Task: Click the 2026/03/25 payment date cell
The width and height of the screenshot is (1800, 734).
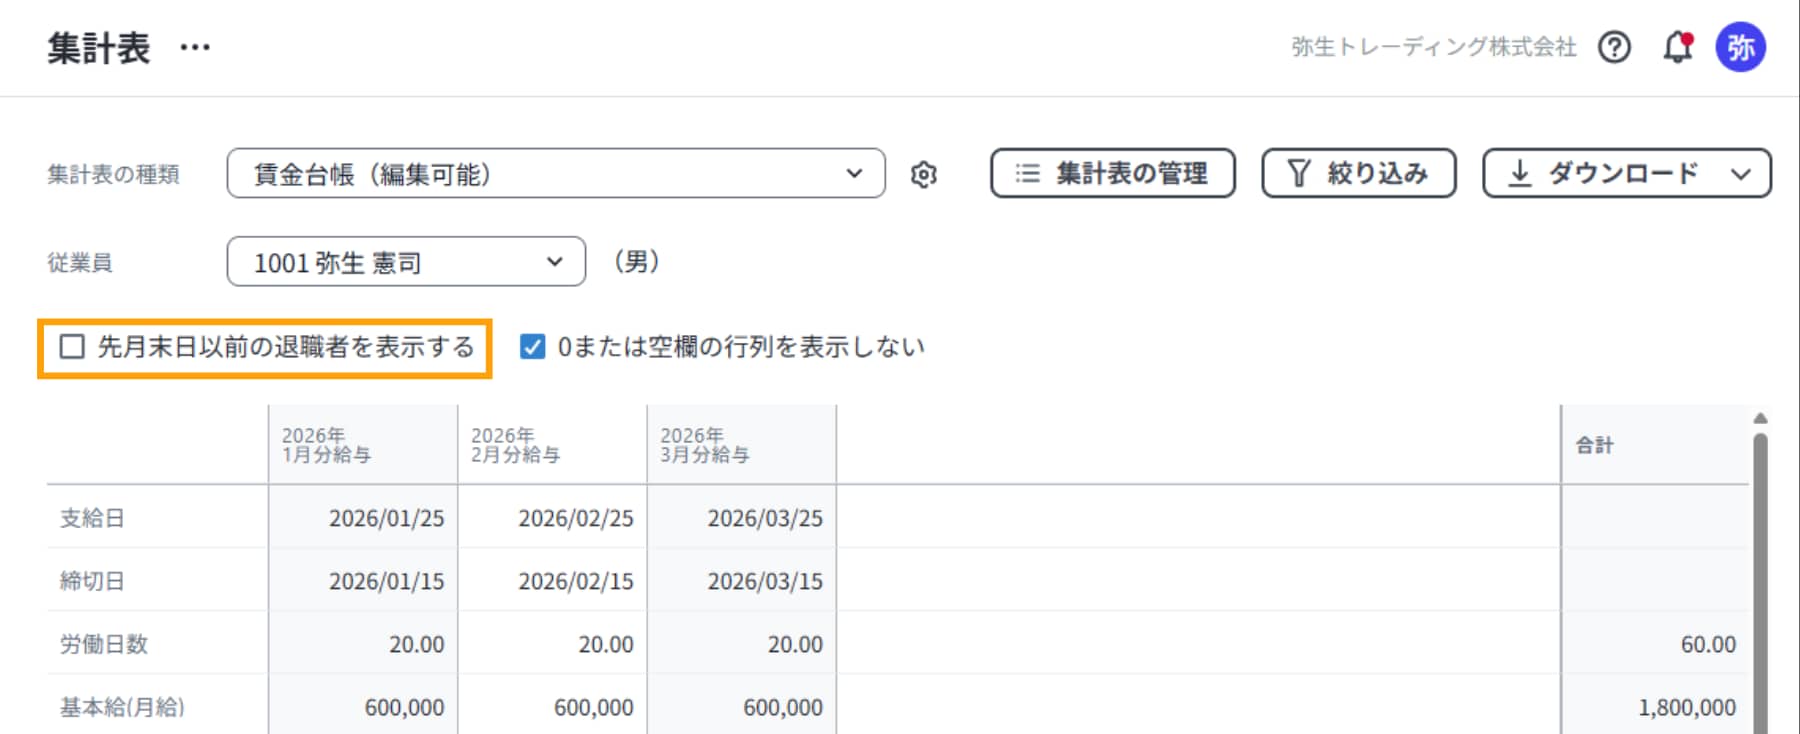Action: [x=742, y=518]
